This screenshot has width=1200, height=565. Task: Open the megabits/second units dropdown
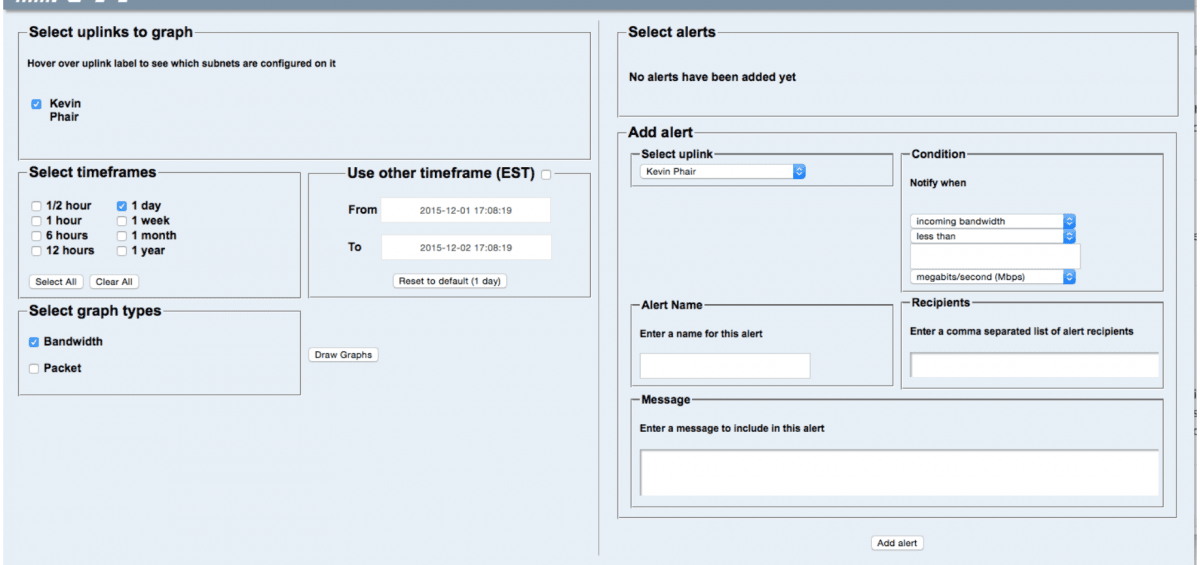point(993,277)
